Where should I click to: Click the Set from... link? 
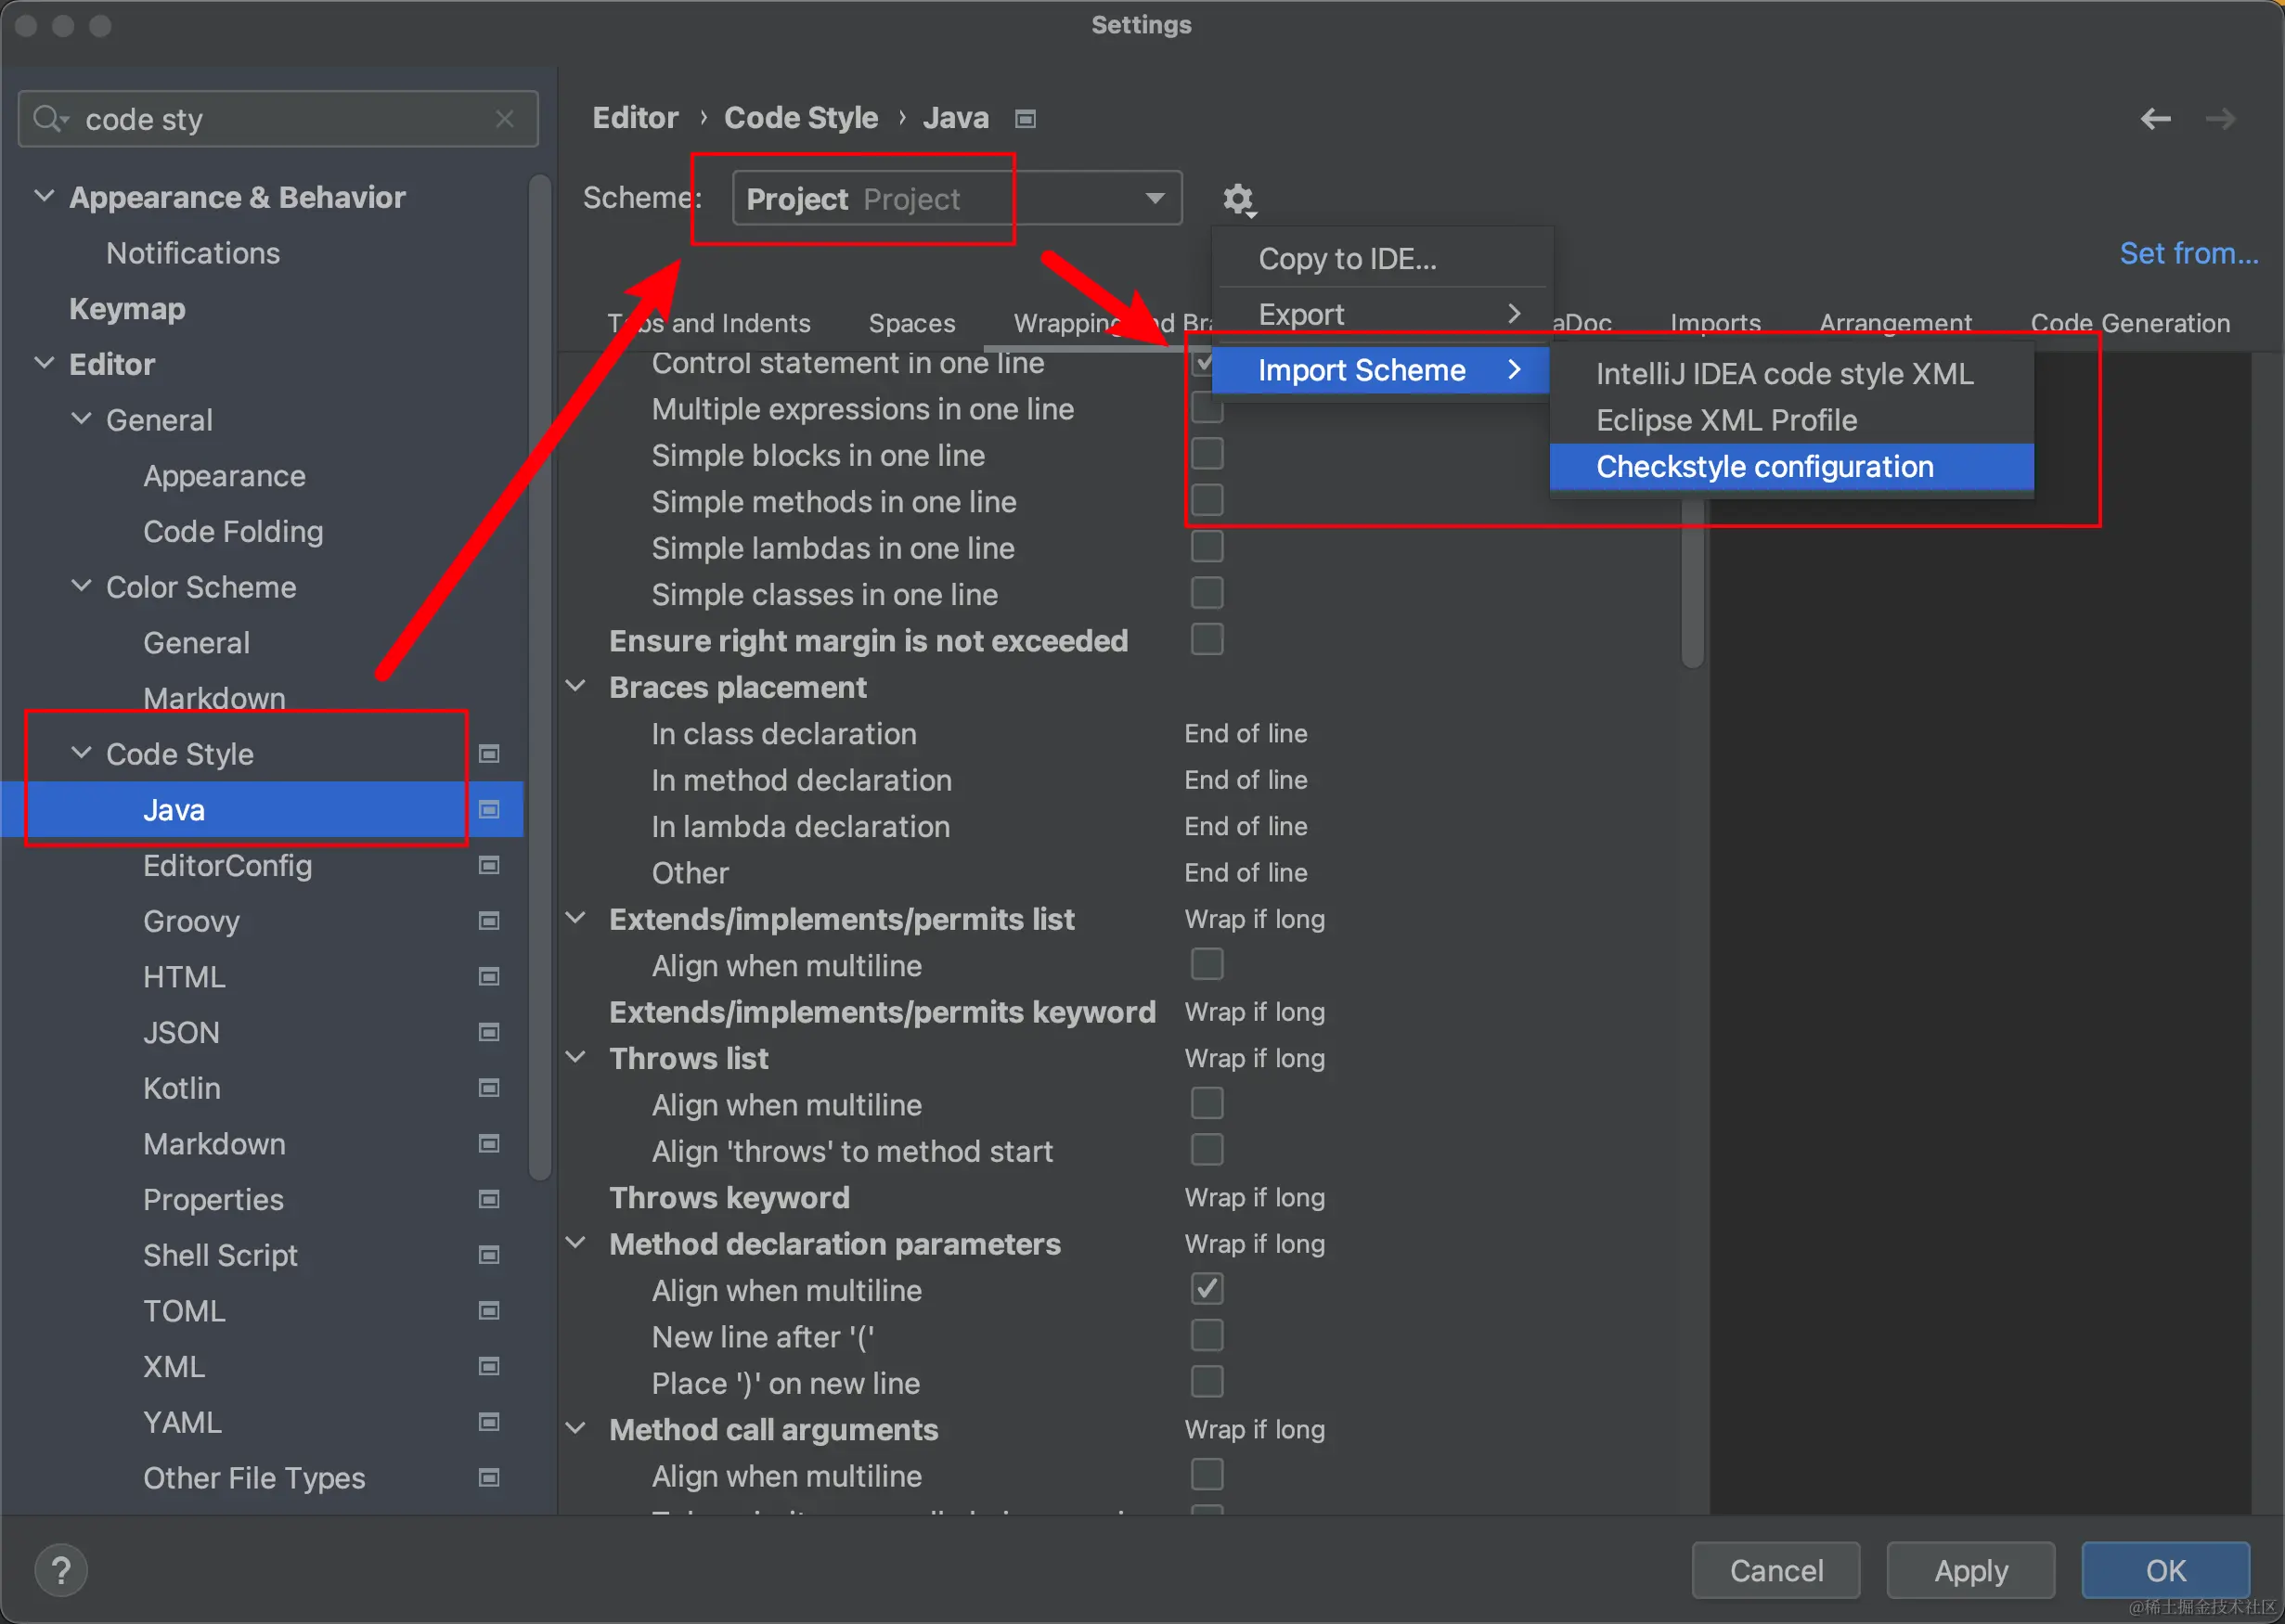(2188, 253)
